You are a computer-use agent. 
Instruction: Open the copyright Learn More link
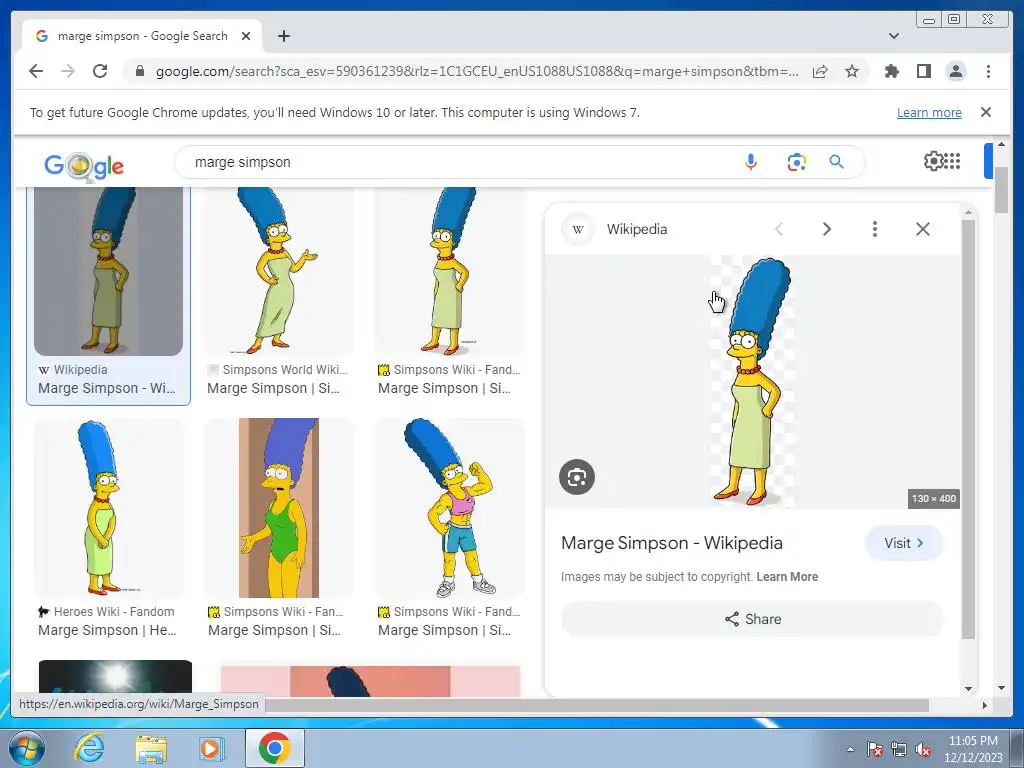pos(787,577)
